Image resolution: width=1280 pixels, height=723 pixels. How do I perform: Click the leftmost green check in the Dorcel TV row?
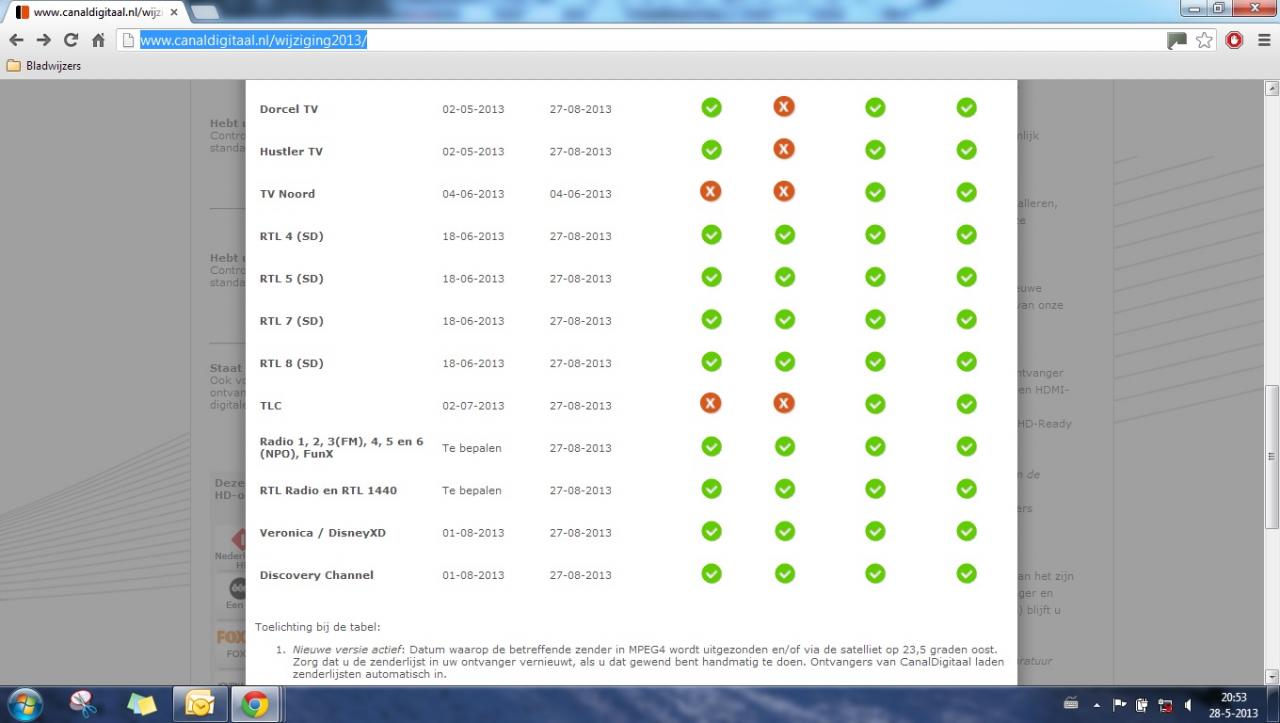(711, 107)
